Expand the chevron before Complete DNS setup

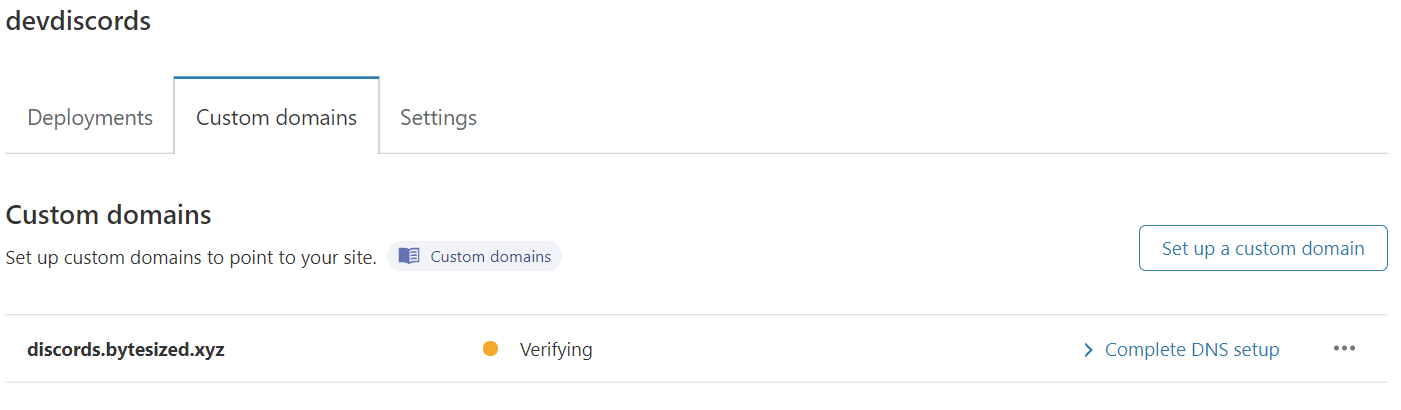pyautogui.click(x=1088, y=350)
